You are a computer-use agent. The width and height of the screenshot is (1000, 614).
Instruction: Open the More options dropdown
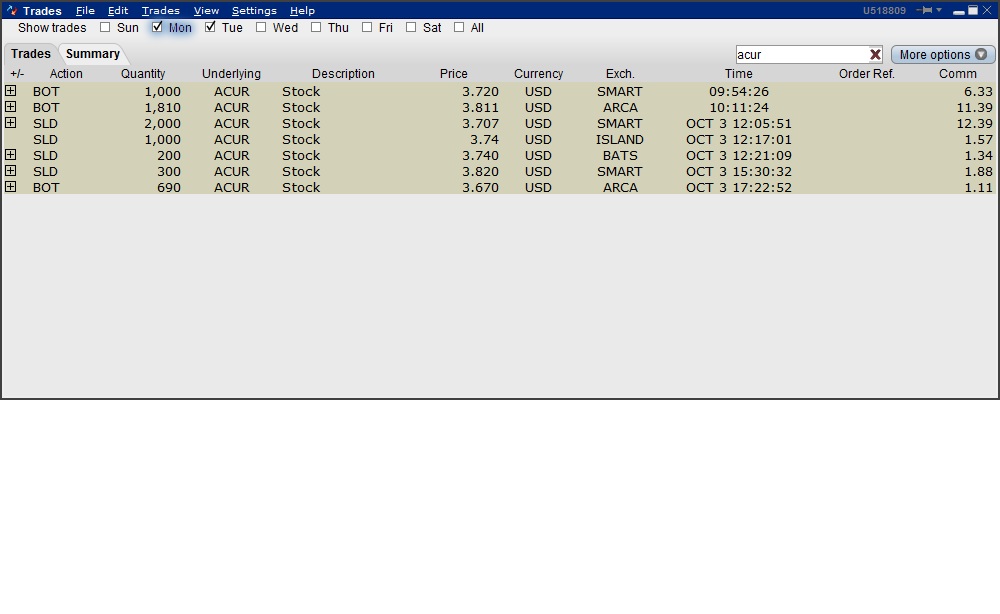943,55
